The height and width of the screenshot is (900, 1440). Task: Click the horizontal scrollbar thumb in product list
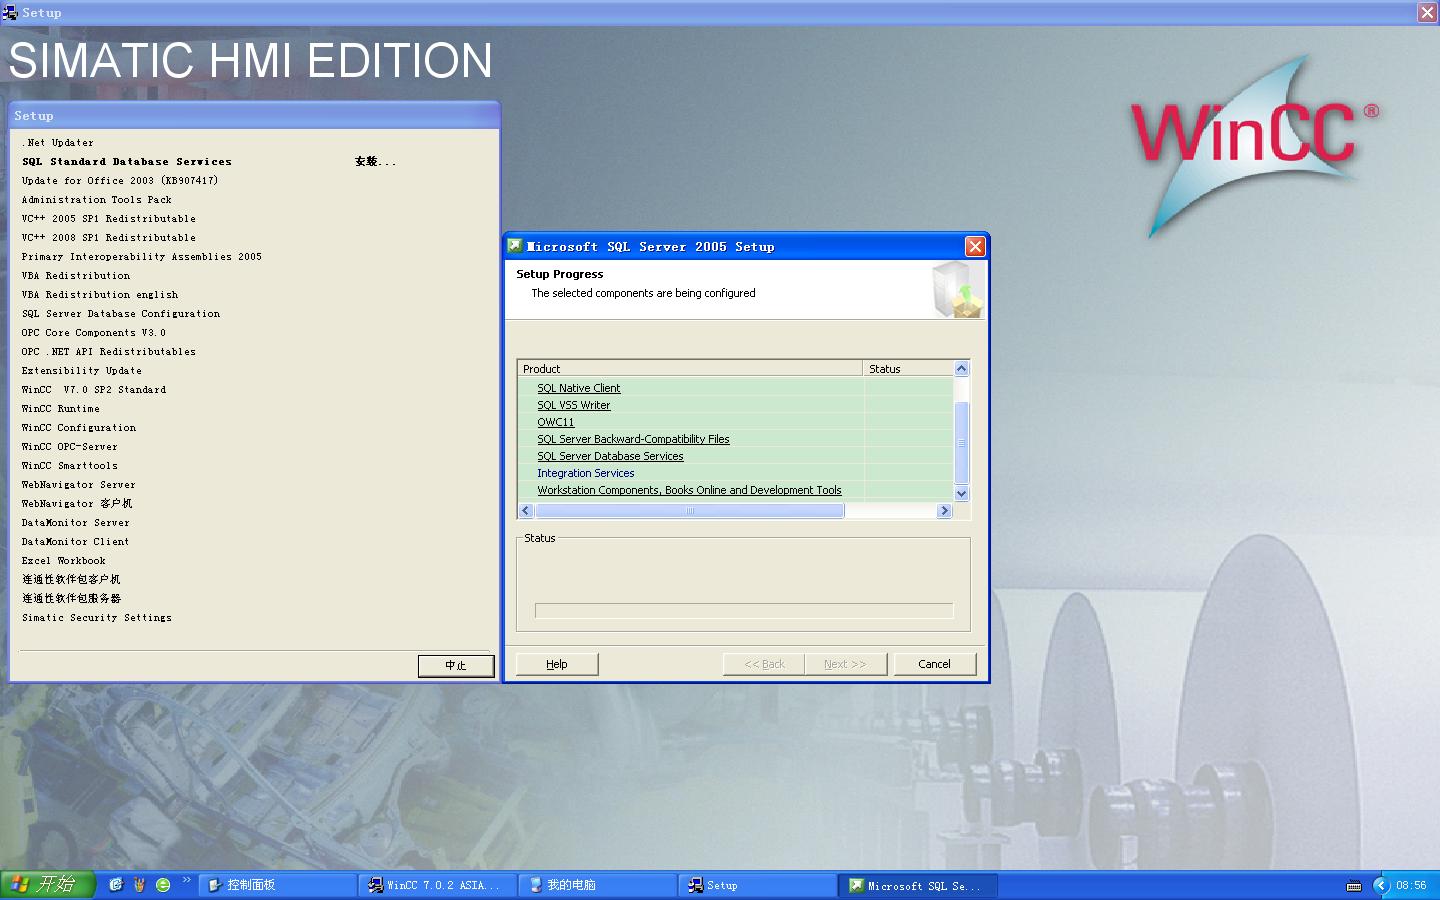pos(689,510)
